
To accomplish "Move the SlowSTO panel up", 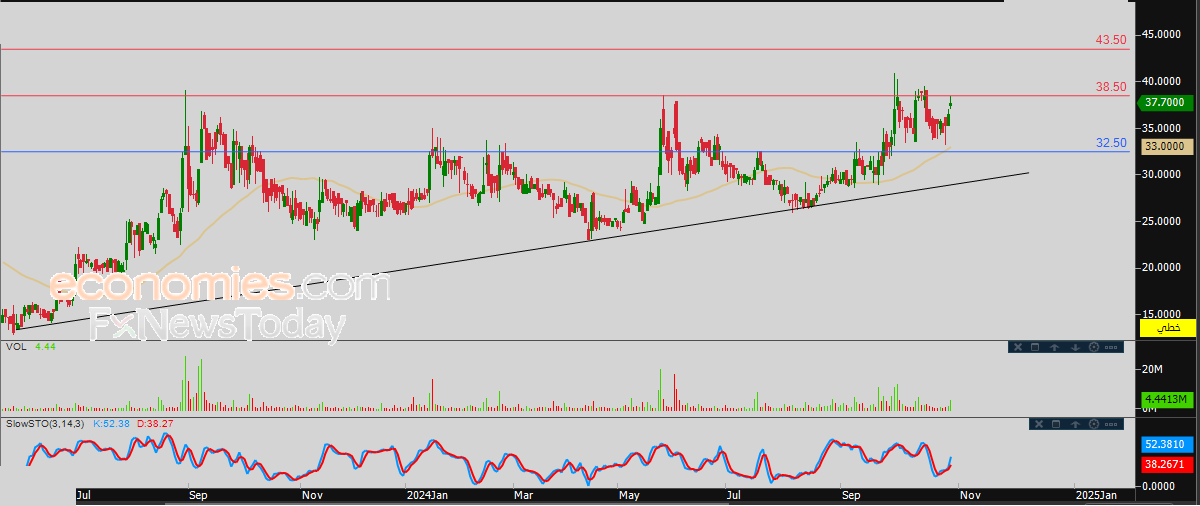I will point(1075,424).
